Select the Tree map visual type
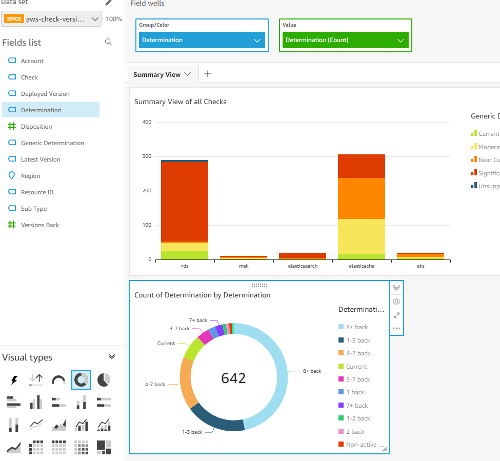The image size is (500, 461). pyautogui.click(x=104, y=447)
